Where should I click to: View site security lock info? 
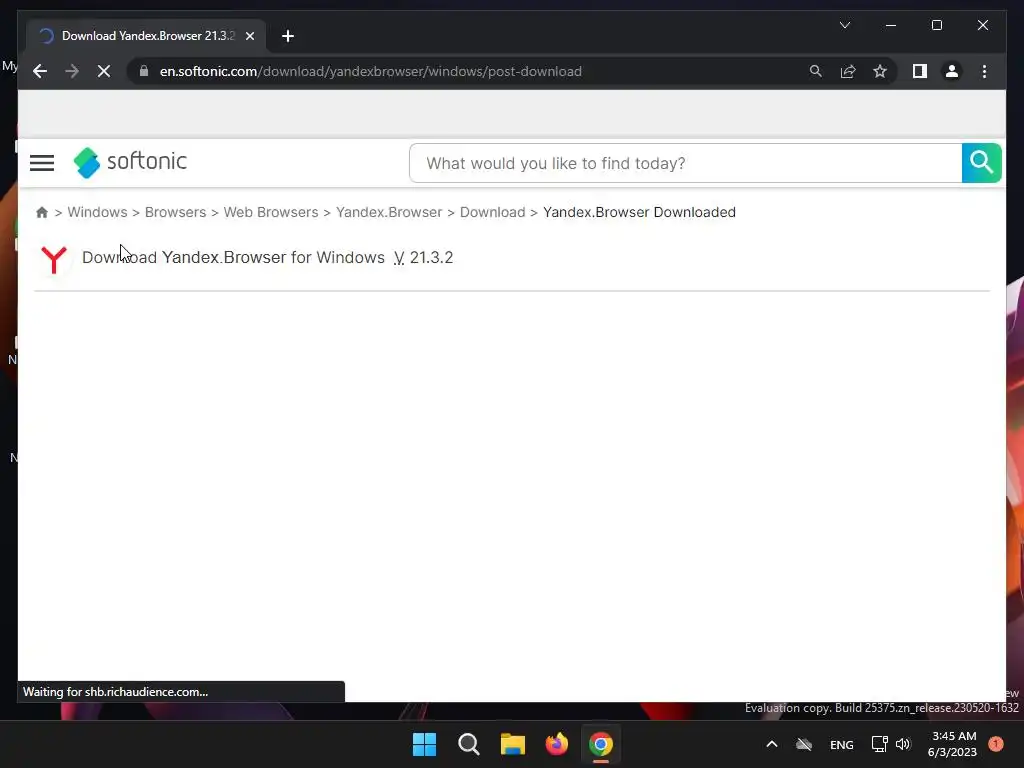click(144, 71)
